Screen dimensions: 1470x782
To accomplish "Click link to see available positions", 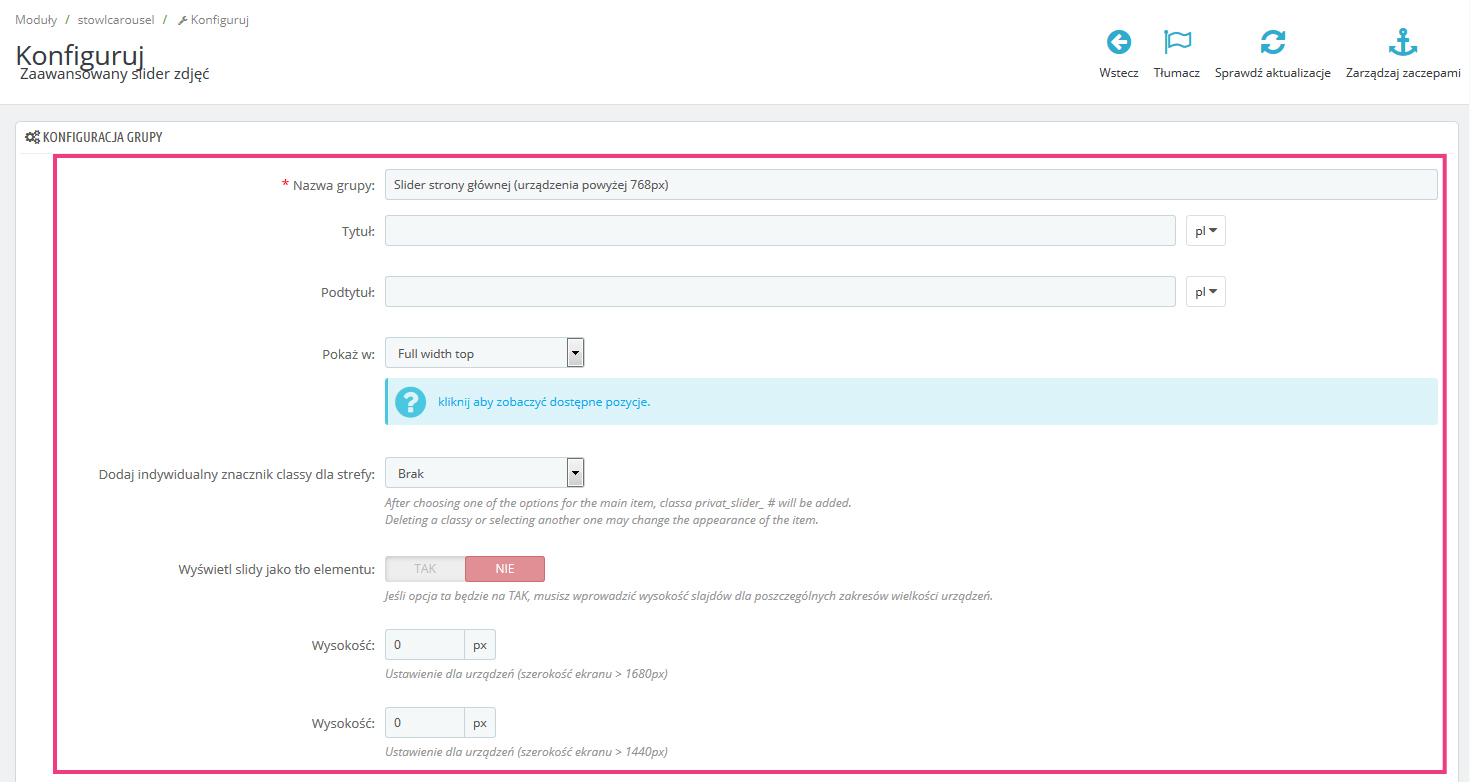I will 544,402.
